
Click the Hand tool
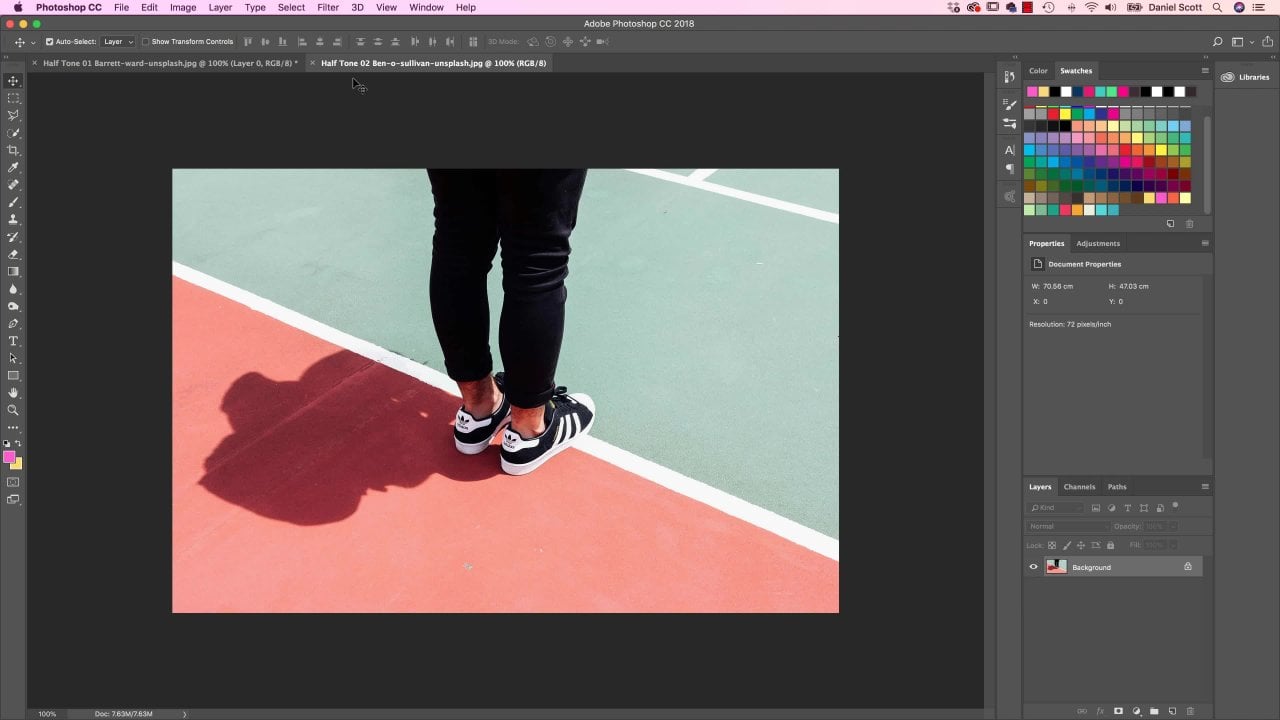13,393
